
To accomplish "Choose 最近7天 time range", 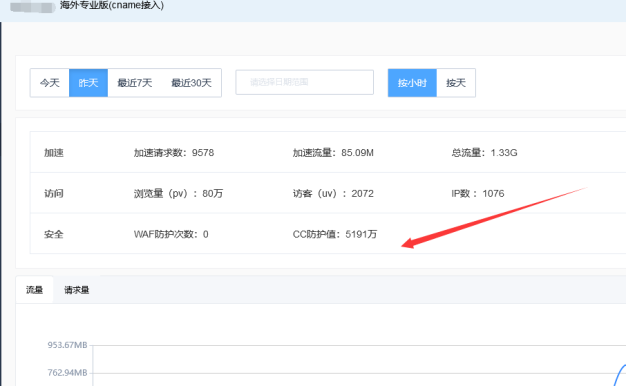I will tap(135, 83).
